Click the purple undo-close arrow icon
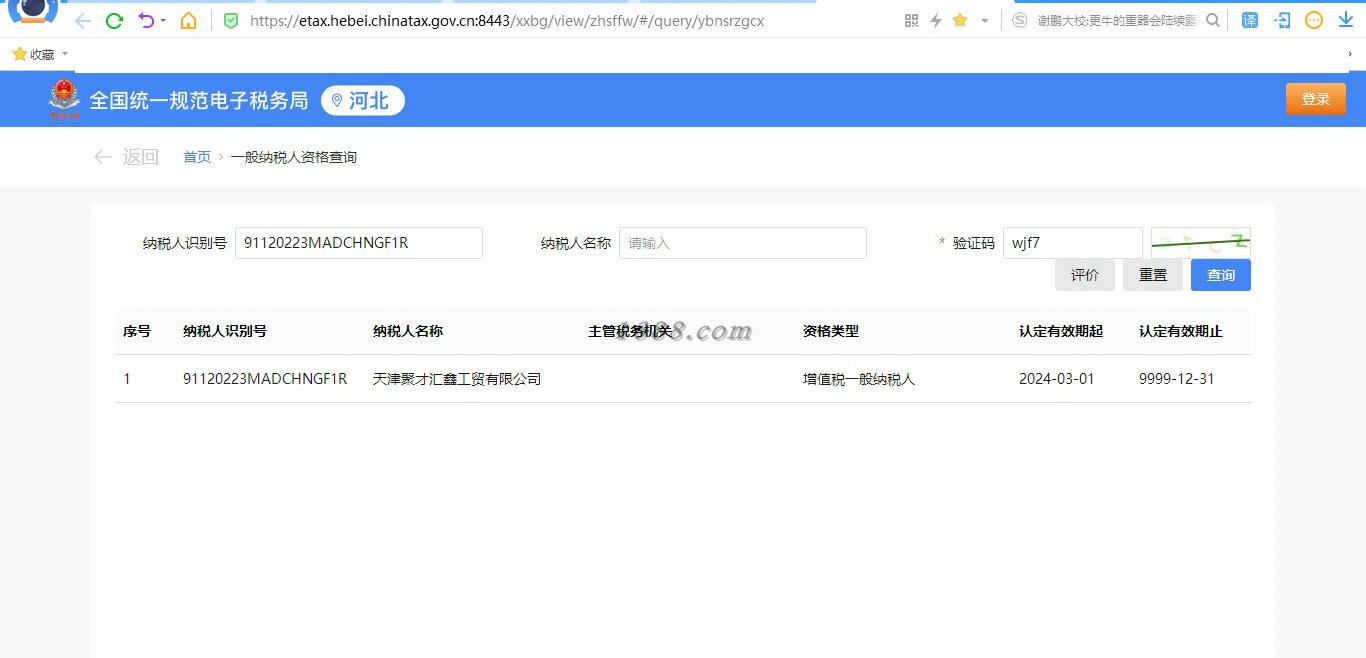This screenshot has width=1366, height=658. pyautogui.click(x=146, y=20)
